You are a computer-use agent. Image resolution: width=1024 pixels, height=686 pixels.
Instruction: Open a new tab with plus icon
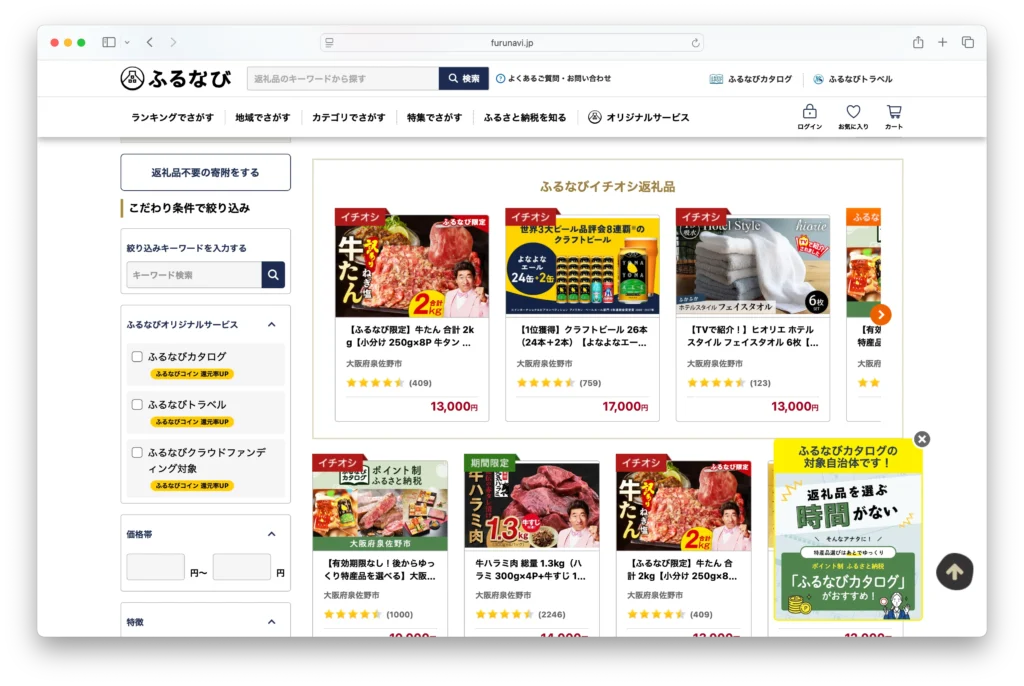tap(942, 42)
